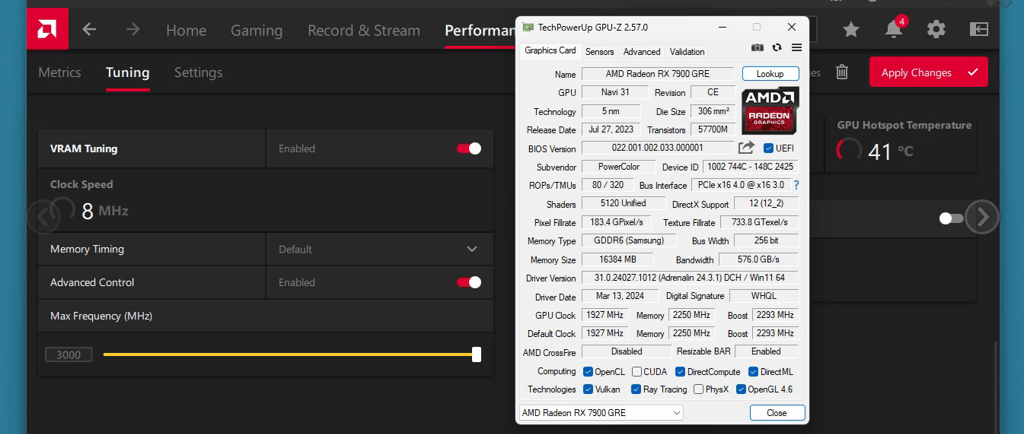Click the Max Frequency (MHz) label
This screenshot has height=434, width=1024.
[x=101, y=316]
